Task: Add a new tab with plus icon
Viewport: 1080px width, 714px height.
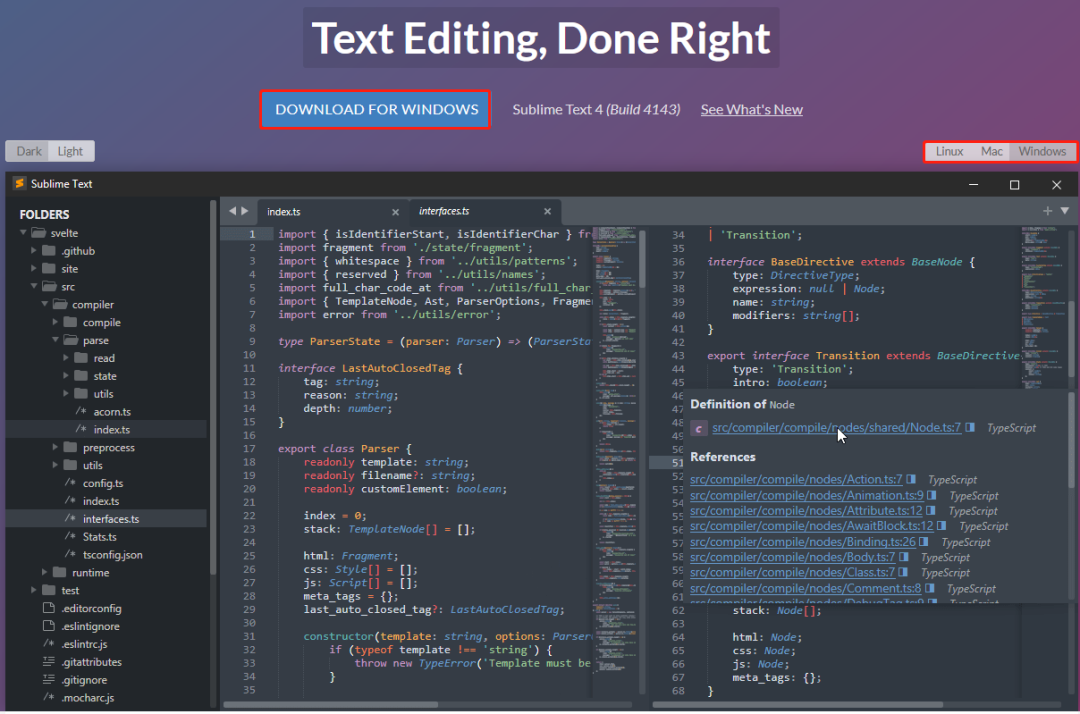Action: tap(1047, 211)
